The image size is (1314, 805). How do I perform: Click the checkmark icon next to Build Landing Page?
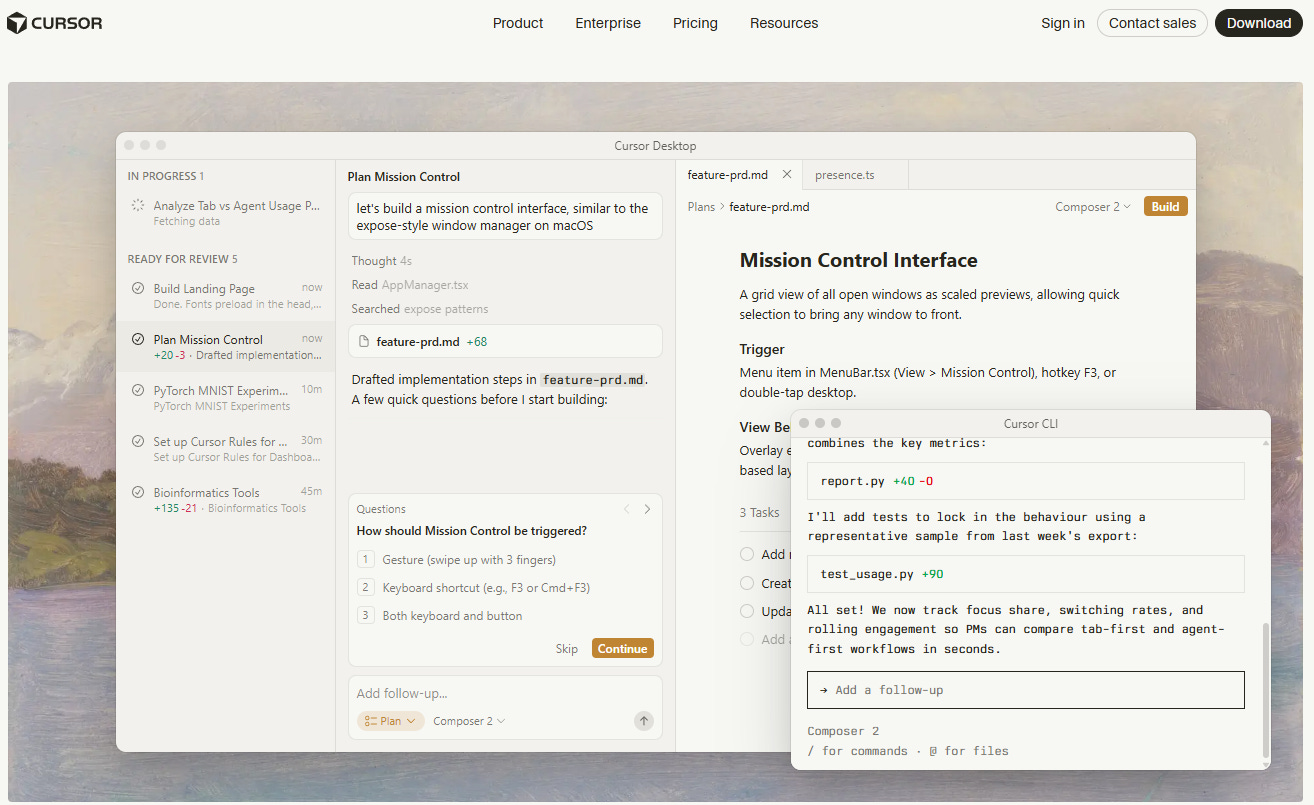[138, 288]
